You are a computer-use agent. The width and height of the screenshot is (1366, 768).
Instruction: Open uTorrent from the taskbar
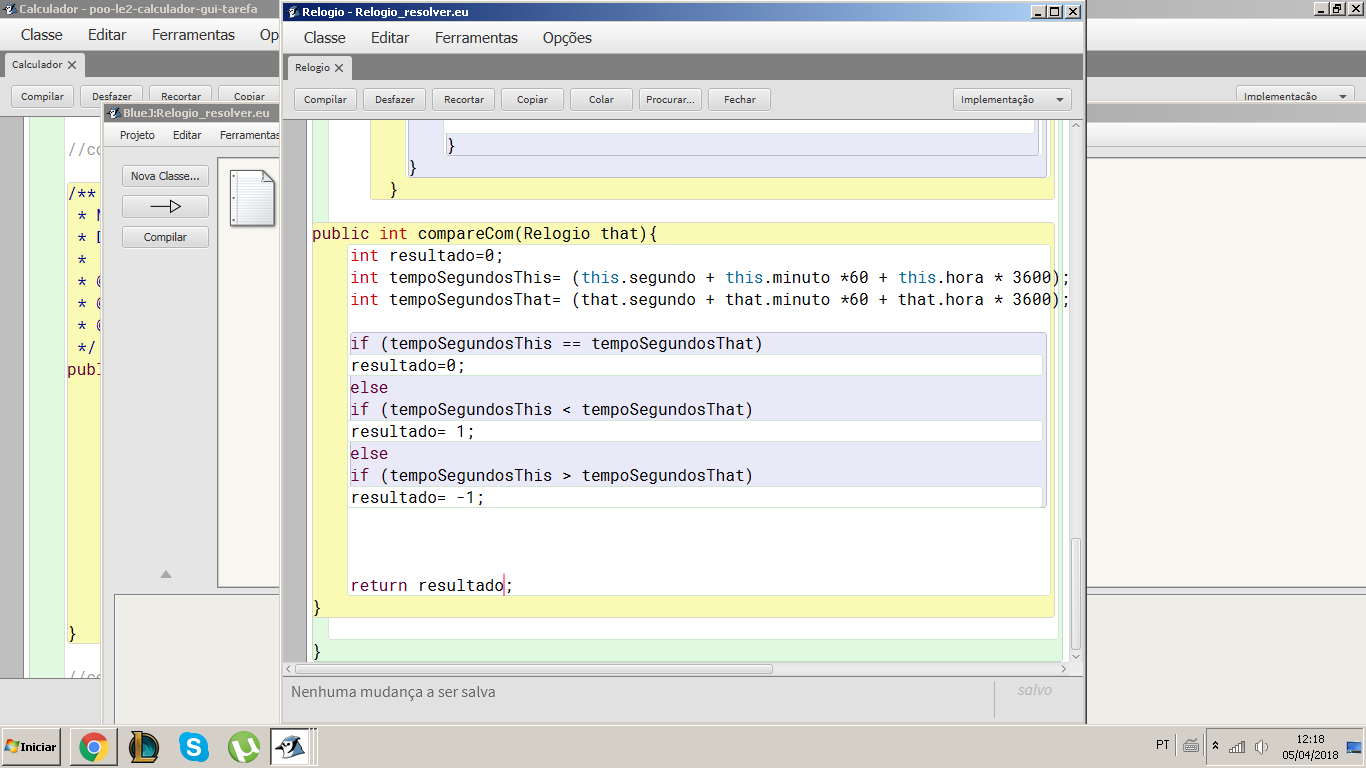coord(244,746)
